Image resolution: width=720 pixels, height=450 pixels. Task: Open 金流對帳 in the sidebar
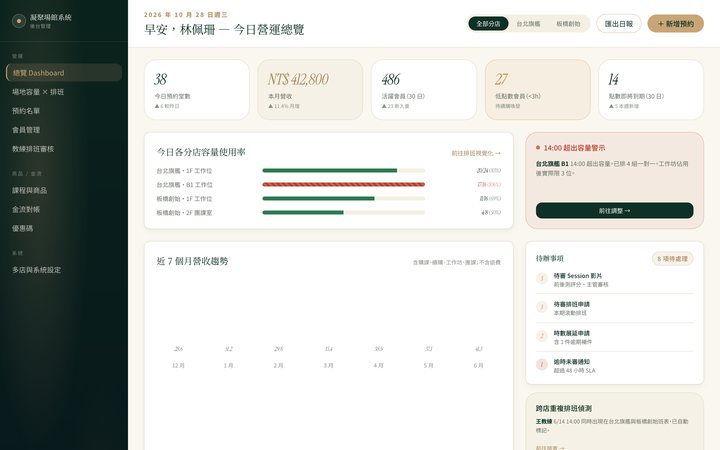pyautogui.click(x=64, y=209)
